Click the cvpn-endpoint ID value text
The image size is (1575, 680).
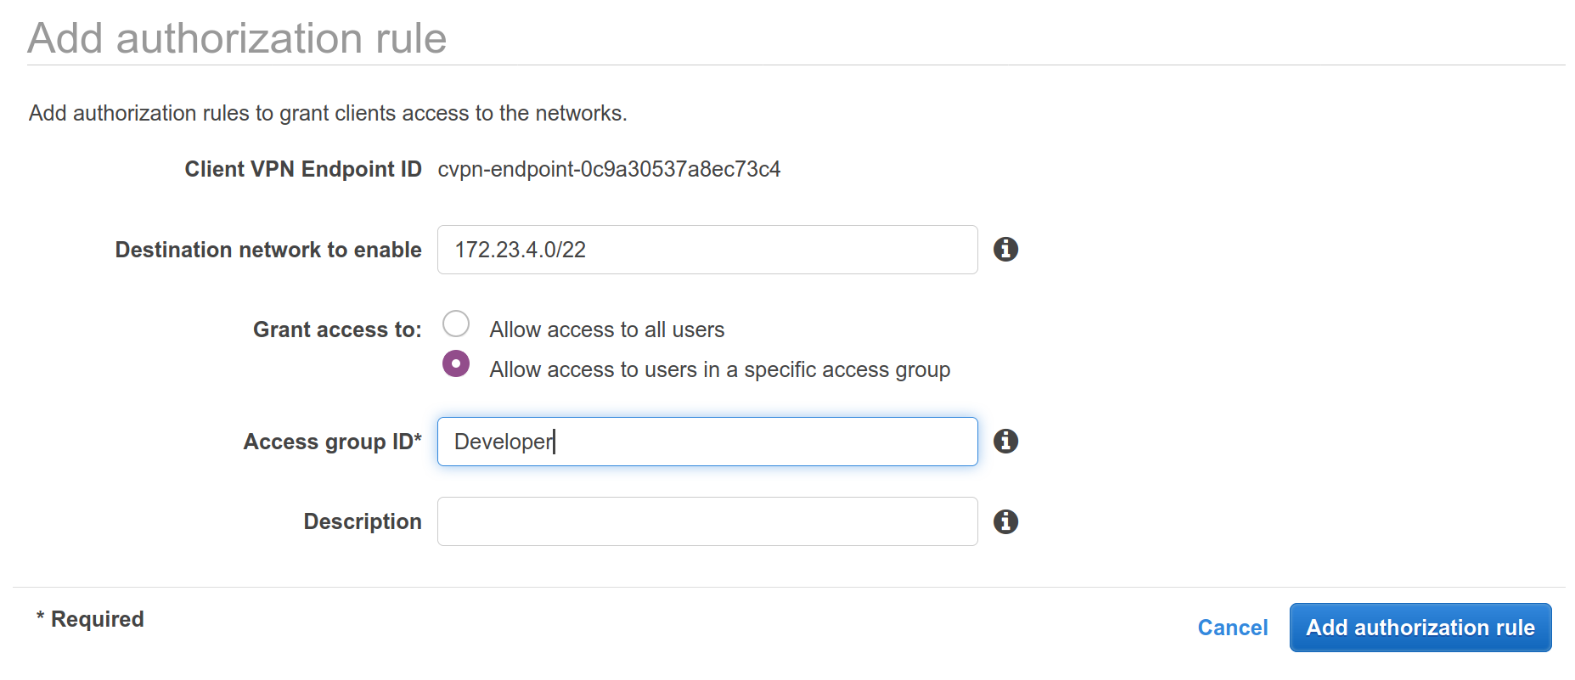(608, 169)
